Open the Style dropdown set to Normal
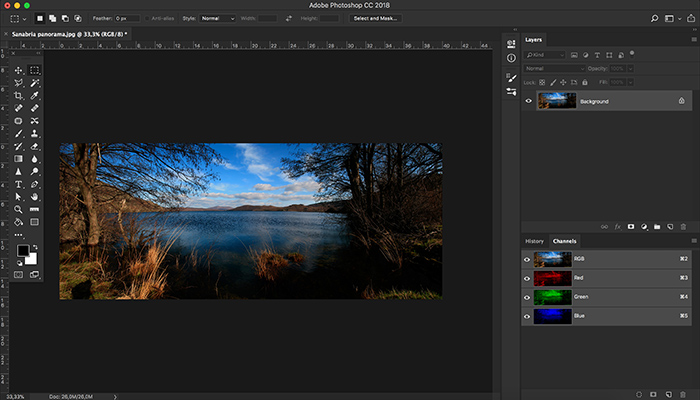 click(x=217, y=18)
